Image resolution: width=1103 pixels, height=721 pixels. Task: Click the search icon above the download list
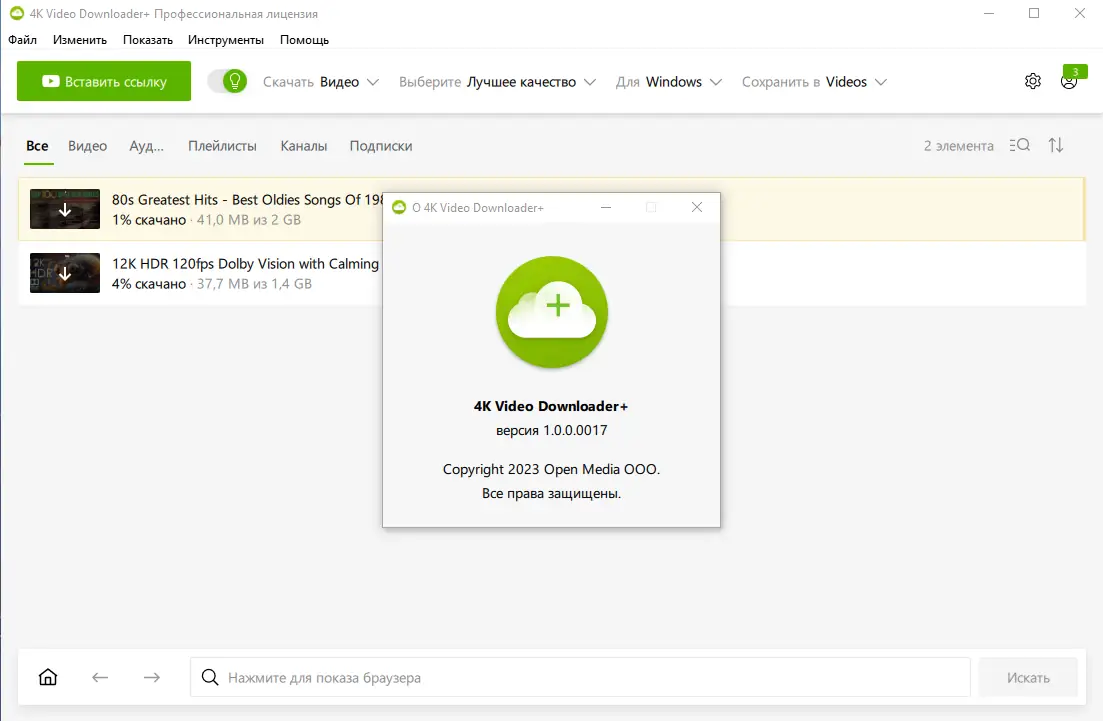tap(1018, 145)
